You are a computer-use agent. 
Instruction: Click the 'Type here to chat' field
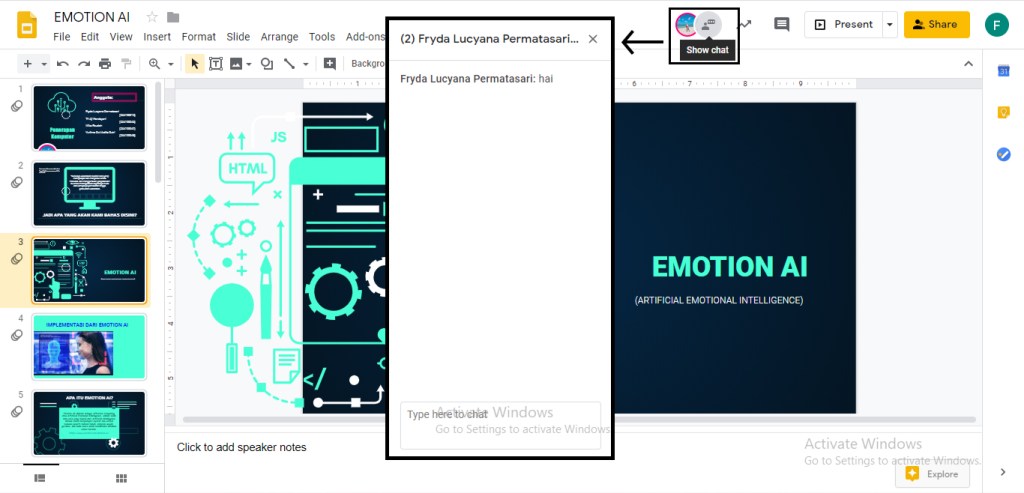click(500, 425)
